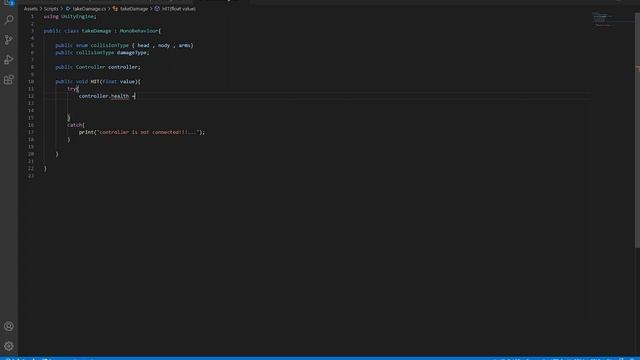Click the 'try' keyword on line 11
The width and height of the screenshot is (640, 360).
[71, 89]
